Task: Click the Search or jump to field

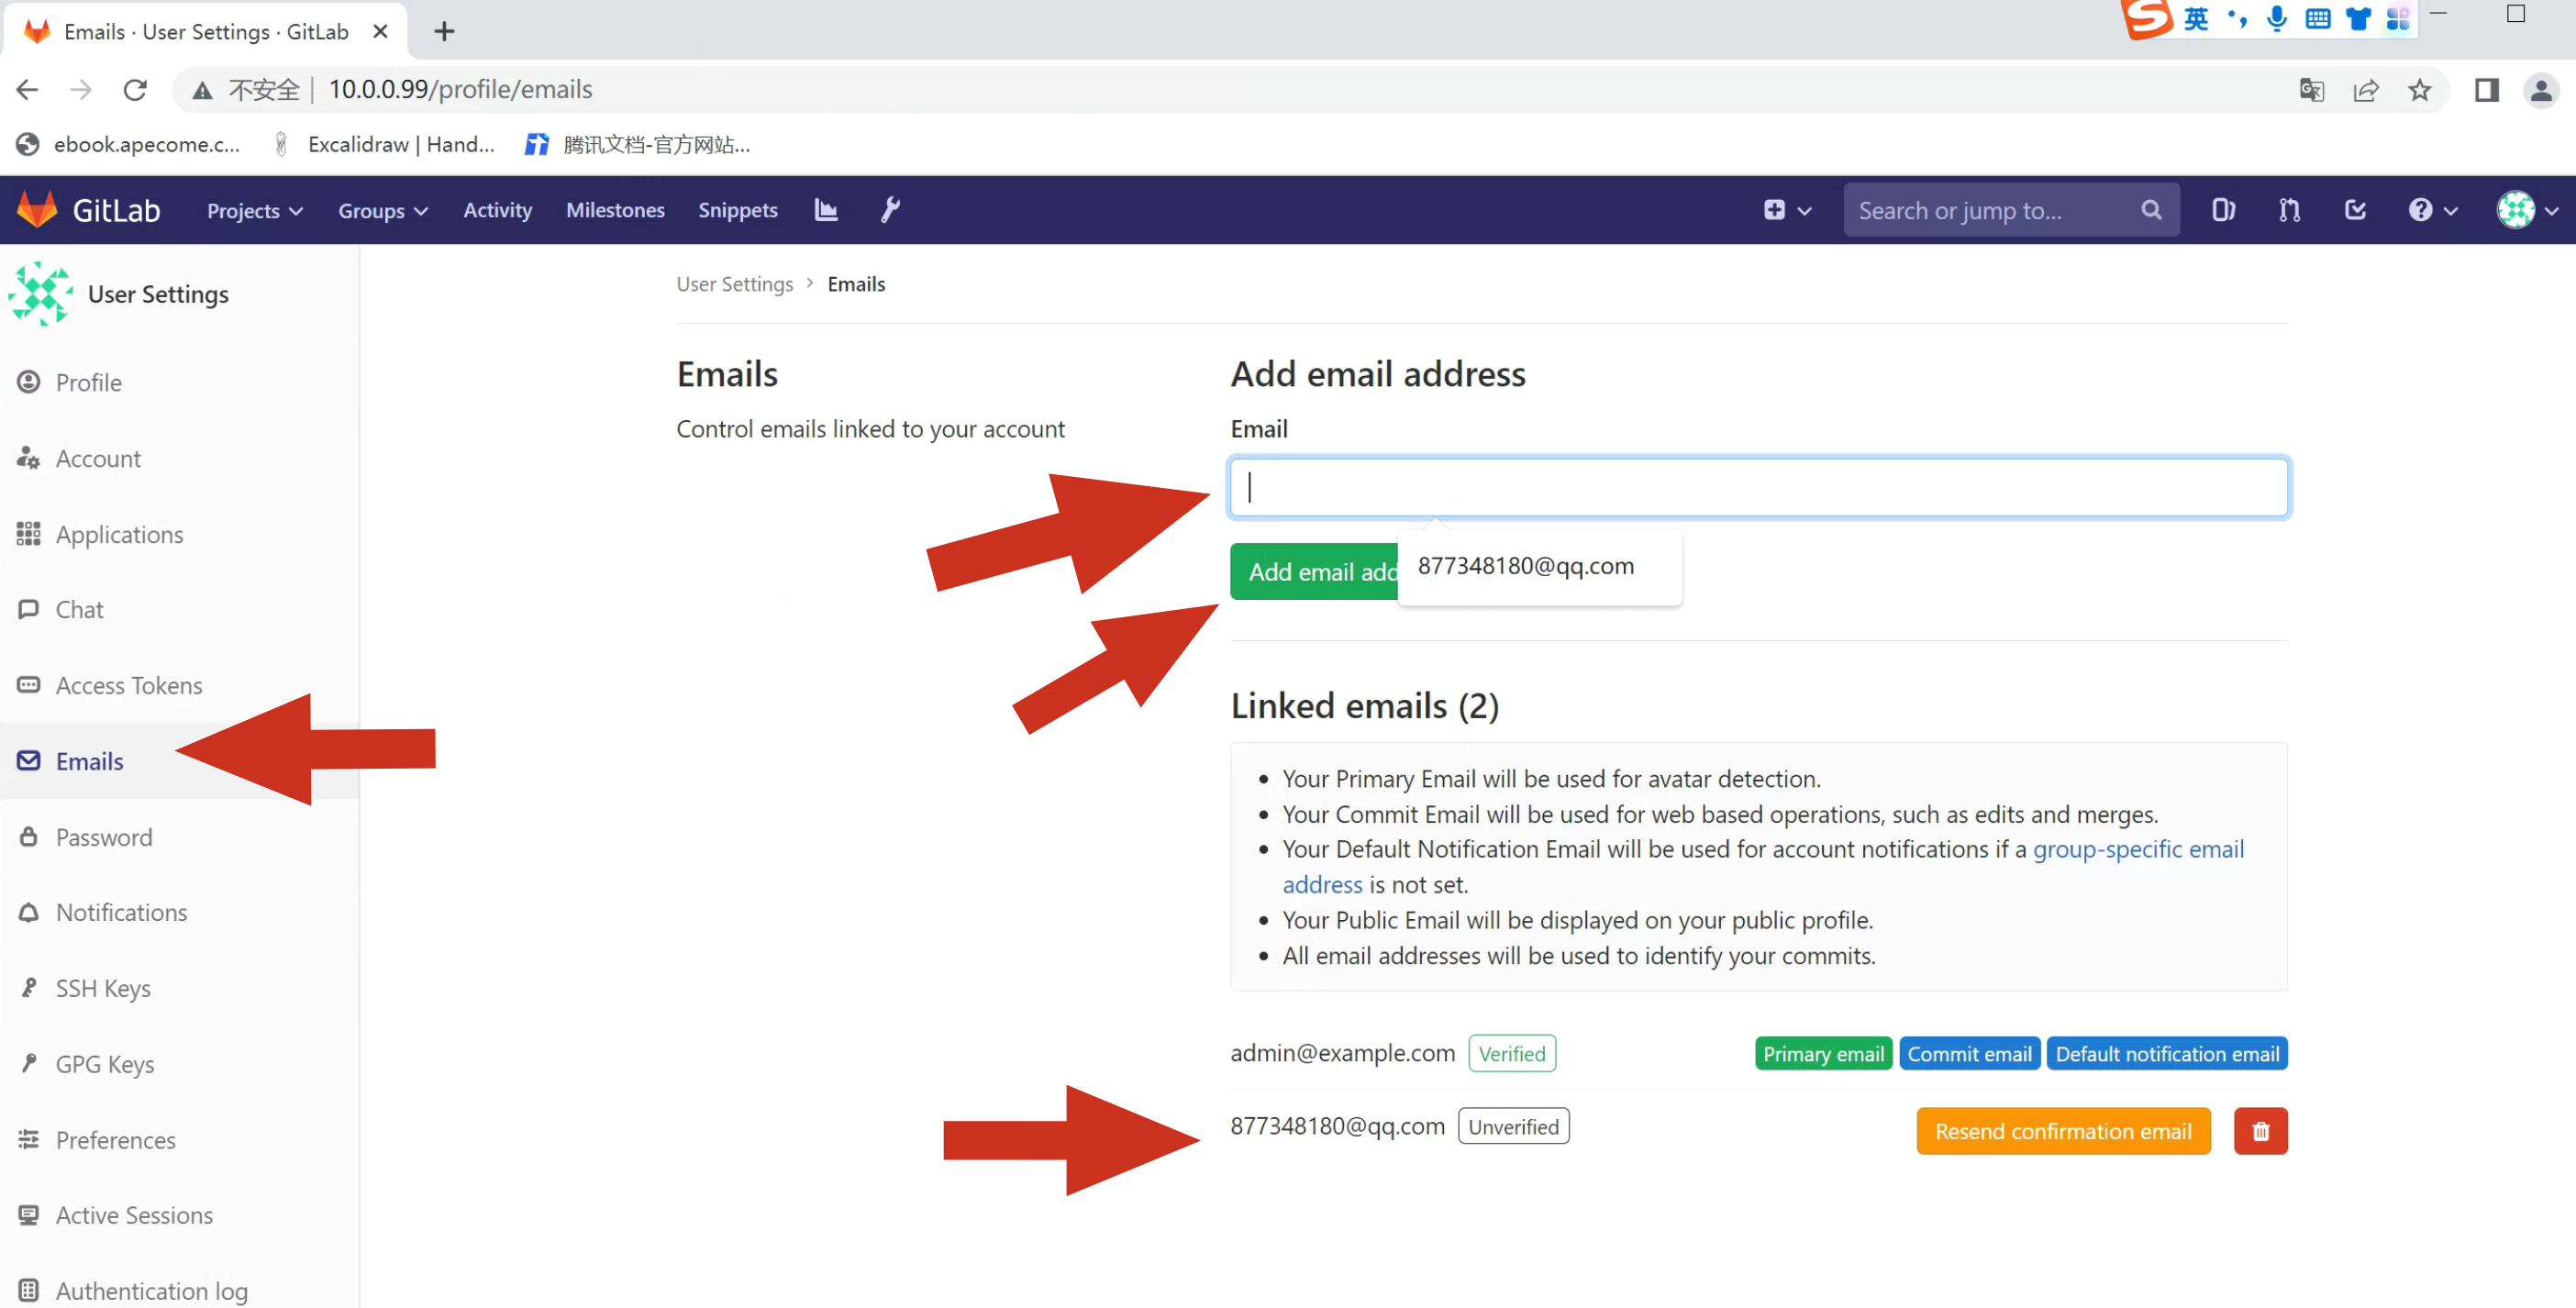Action: click(x=1990, y=210)
